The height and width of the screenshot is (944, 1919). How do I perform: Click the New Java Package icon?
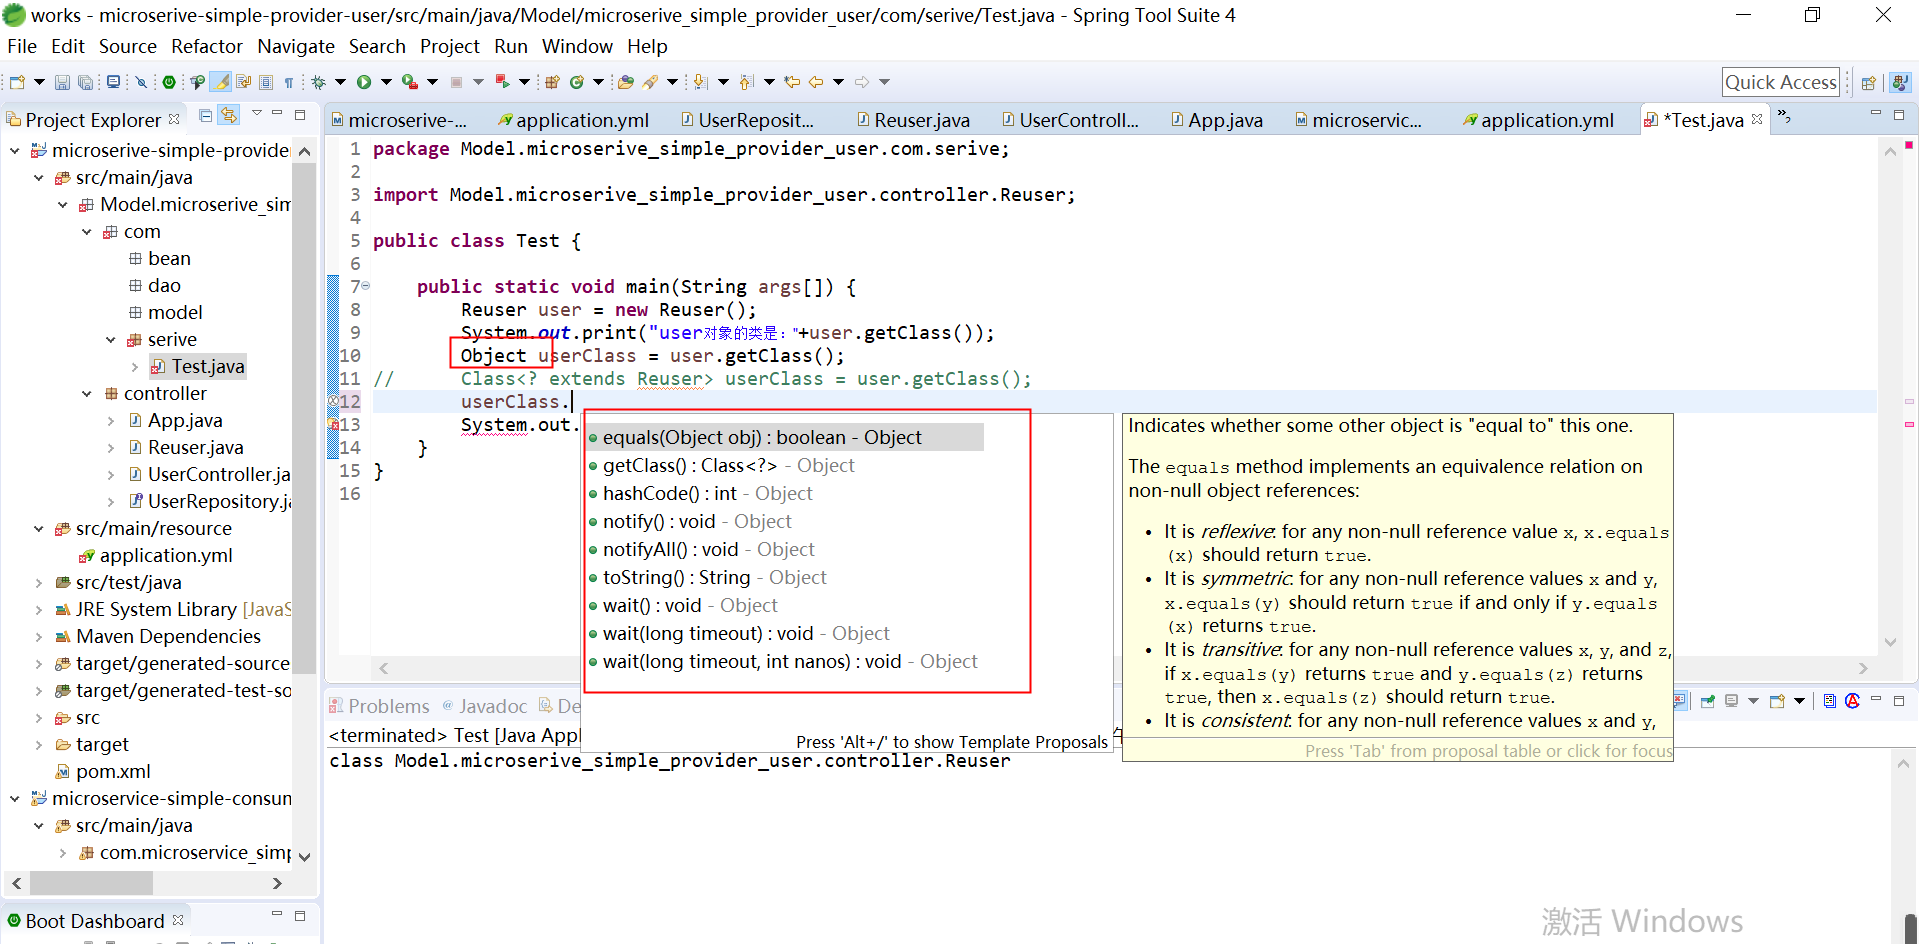coord(552,82)
